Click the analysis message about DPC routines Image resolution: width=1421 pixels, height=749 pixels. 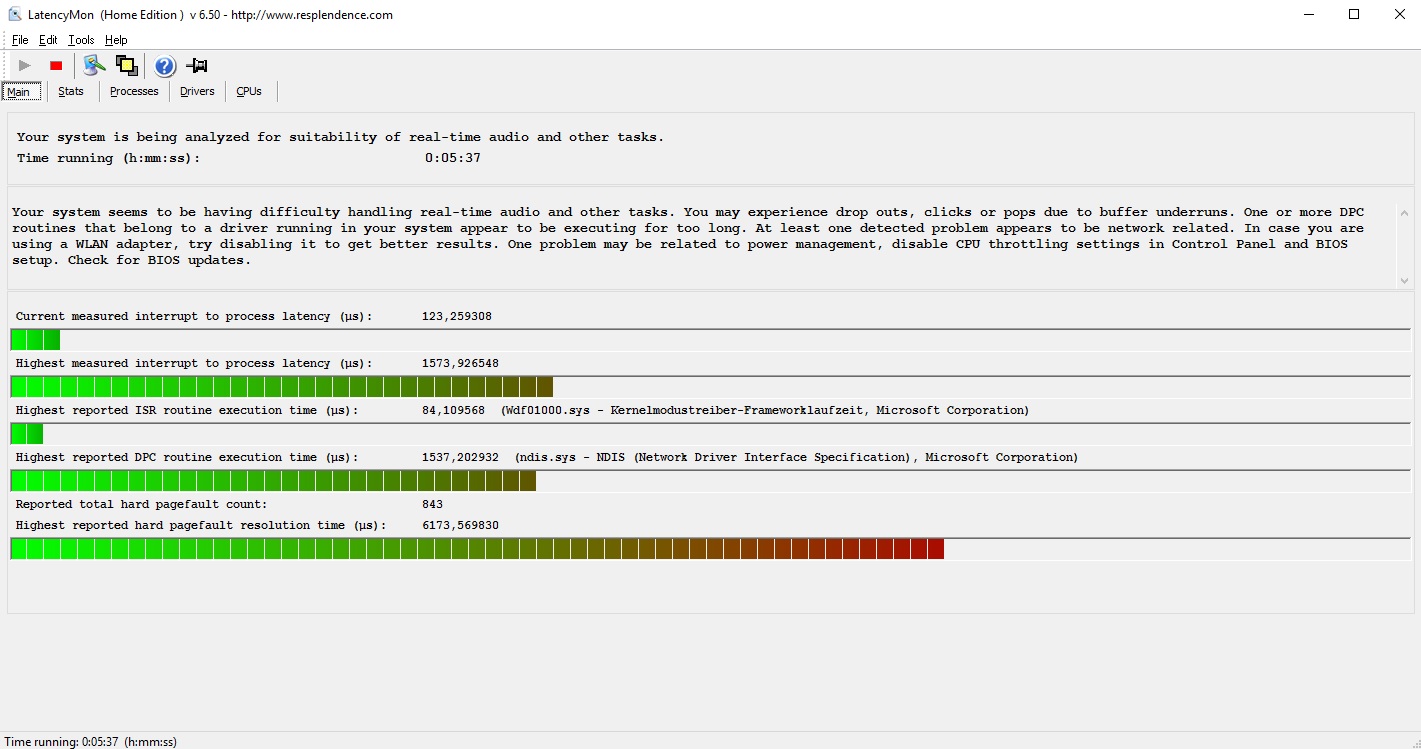click(x=689, y=236)
